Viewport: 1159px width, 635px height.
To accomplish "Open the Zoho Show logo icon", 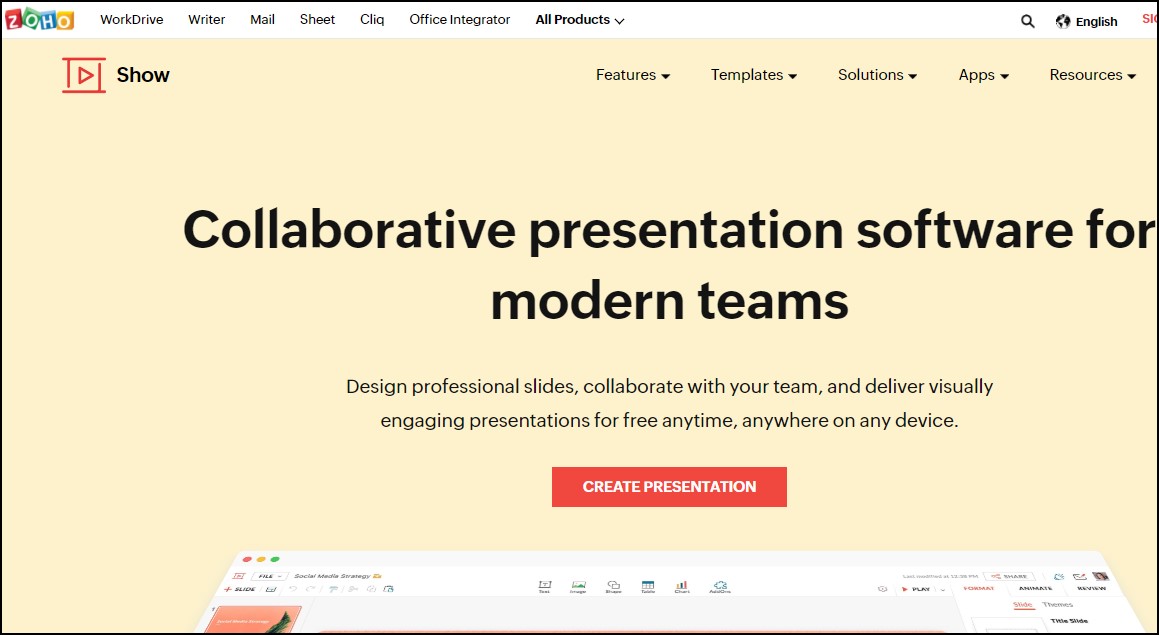I will pyautogui.click(x=84, y=75).
